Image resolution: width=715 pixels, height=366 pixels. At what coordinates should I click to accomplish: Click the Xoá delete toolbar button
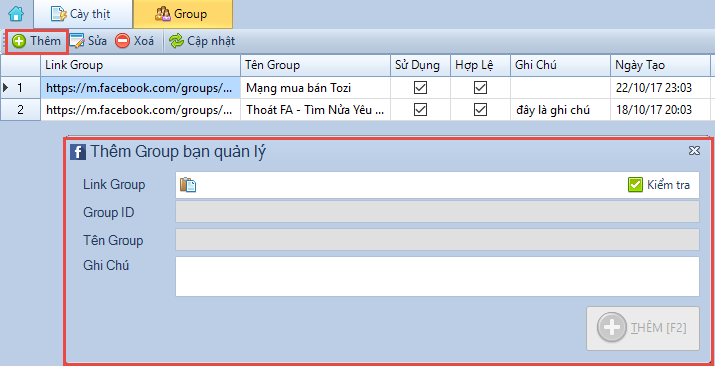tap(134, 41)
